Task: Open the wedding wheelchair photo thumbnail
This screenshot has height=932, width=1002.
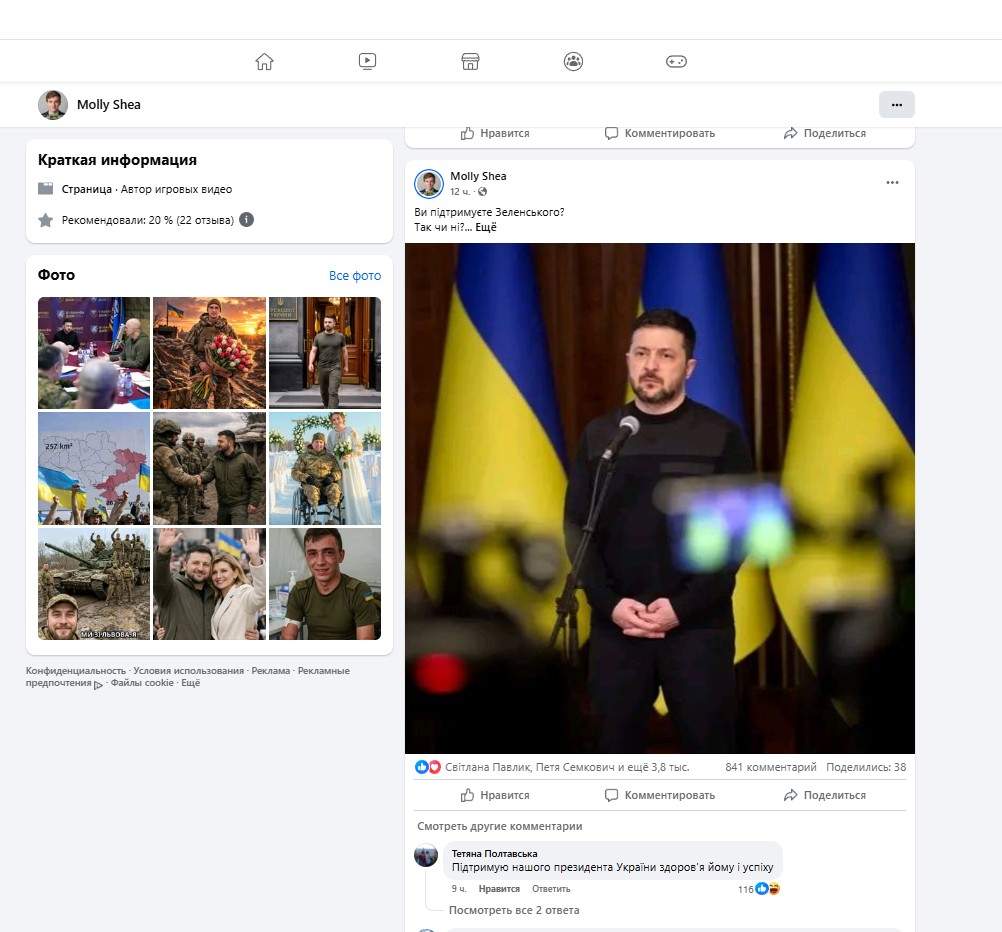Action: (x=325, y=469)
